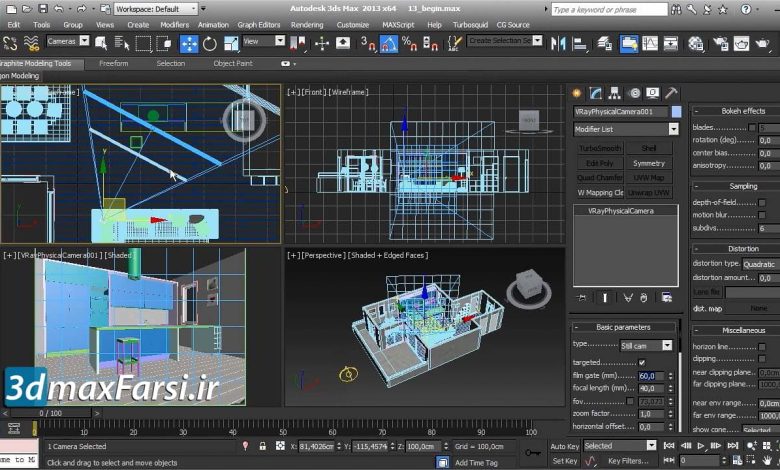Open the View reference coordinate dropdown
Image resolution: width=780 pixels, height=470 pixels.
264,41
